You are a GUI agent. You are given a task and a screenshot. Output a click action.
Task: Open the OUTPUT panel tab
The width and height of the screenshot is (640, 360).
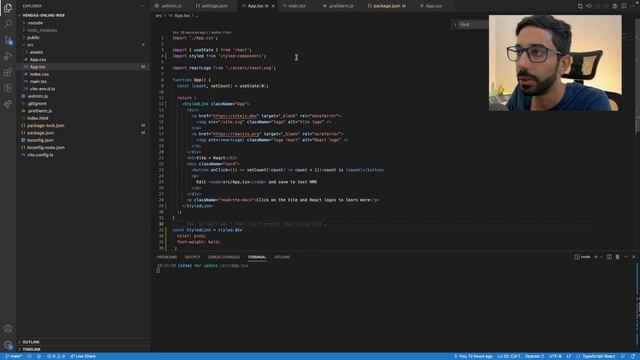click(192, 257)
